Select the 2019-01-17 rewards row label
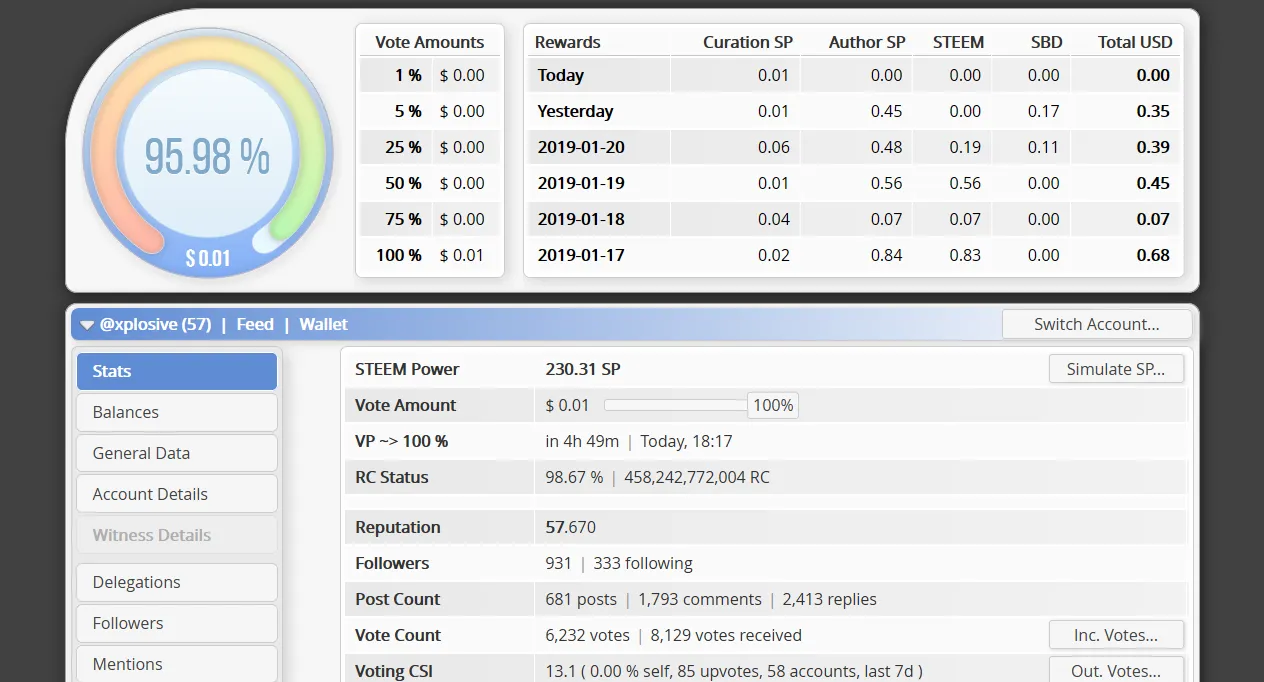The width and height of the screenshot is (1264, 682). pos(581,255)
